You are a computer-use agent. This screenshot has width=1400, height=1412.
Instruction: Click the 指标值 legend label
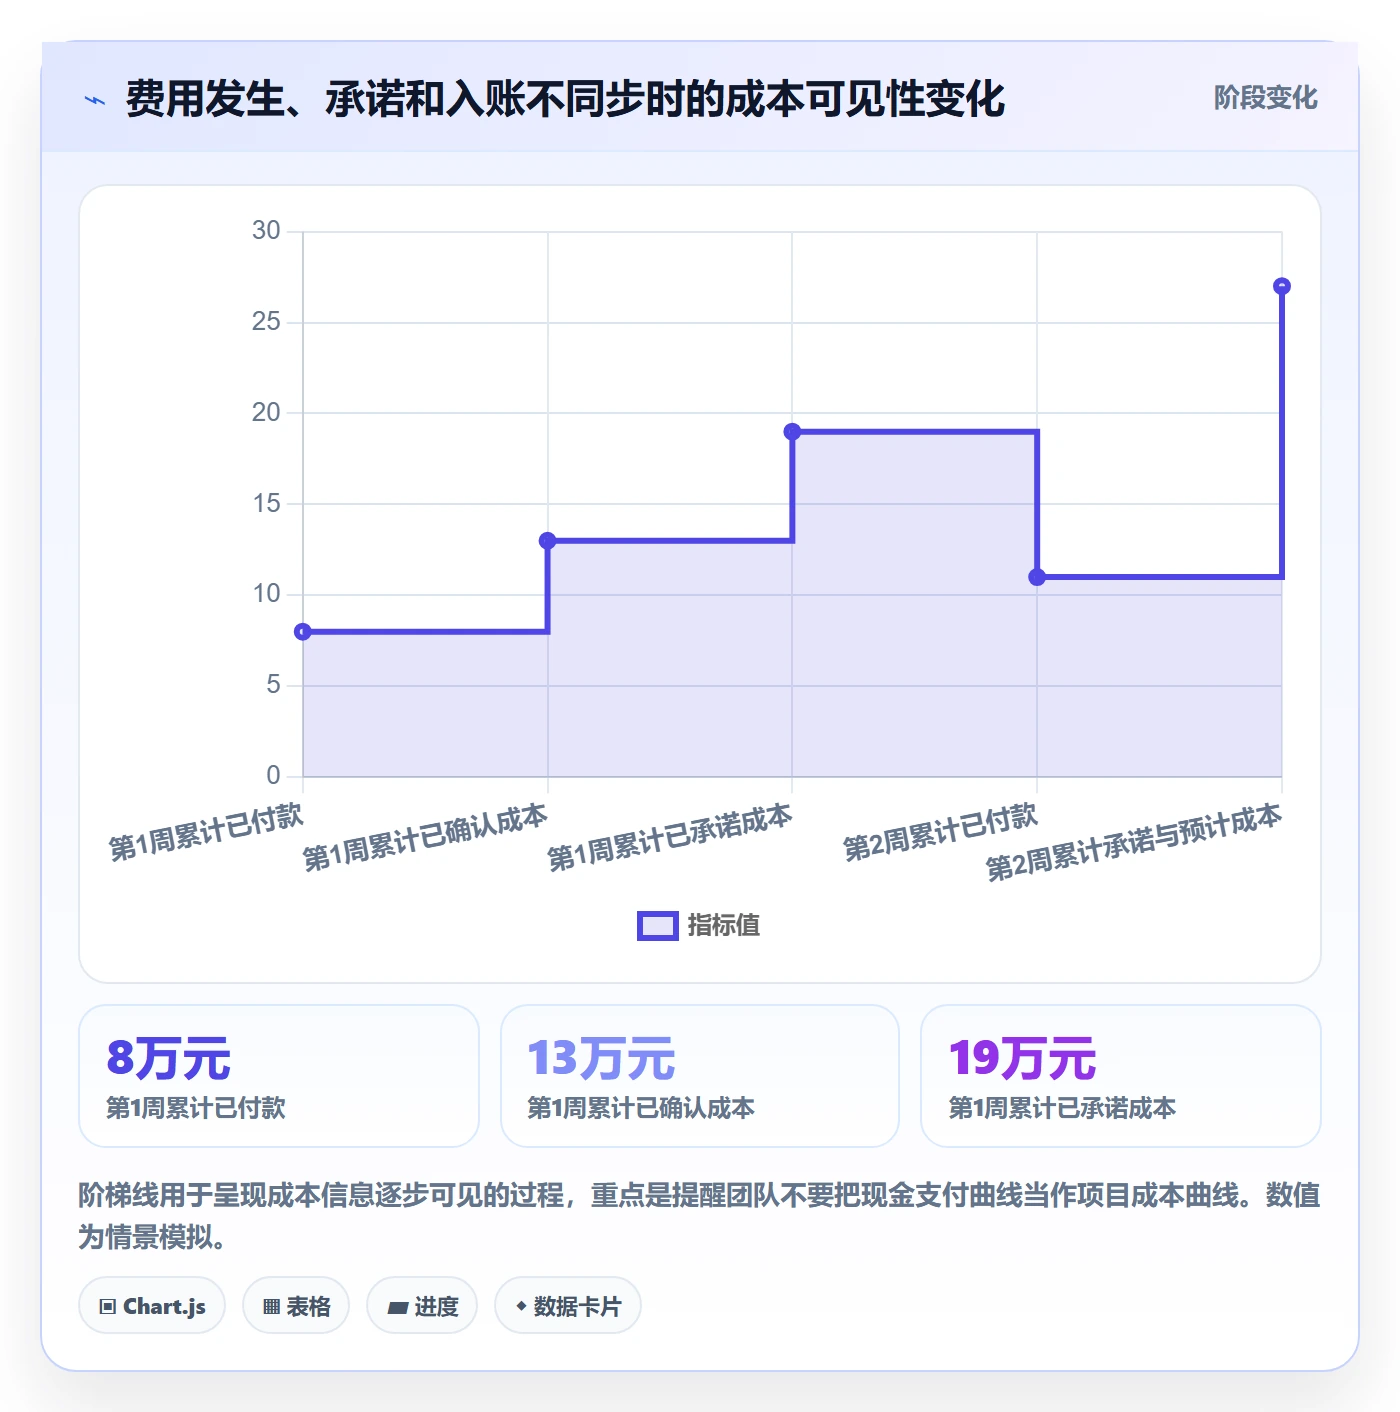[724, 926]
